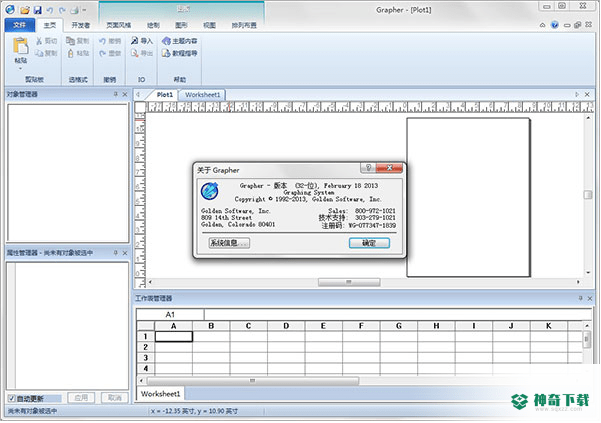Click the large Paste (粘贴) clipboard icon
The image size is (601, 423).
pos(21,46)
